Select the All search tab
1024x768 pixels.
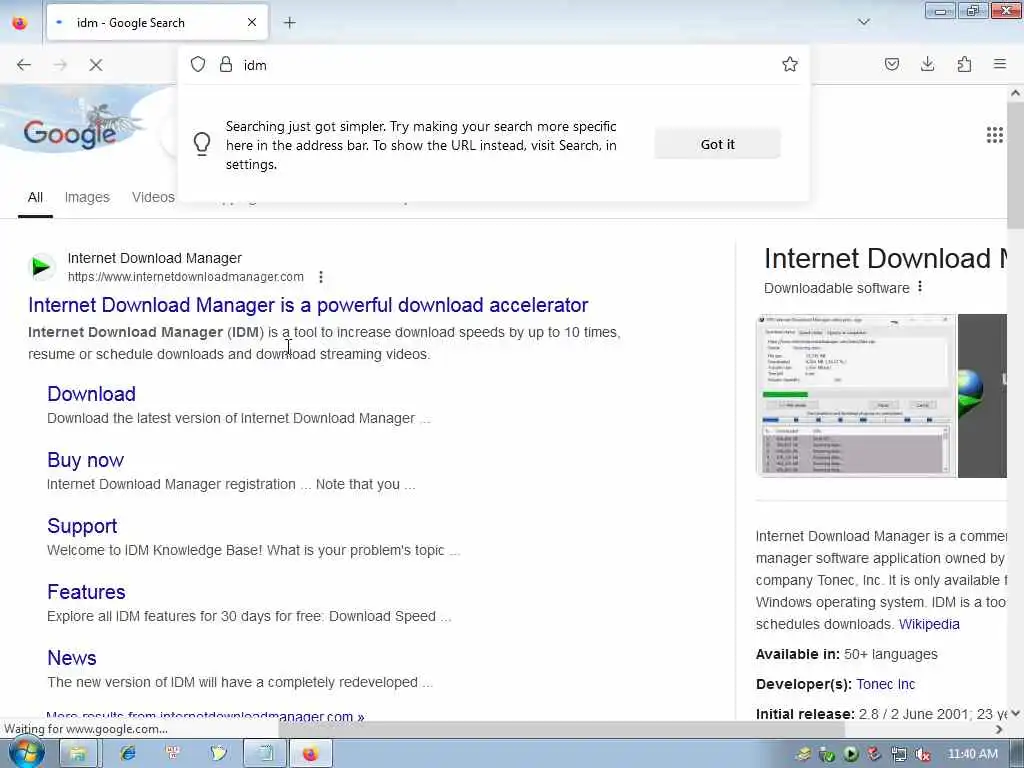point(35,197)
